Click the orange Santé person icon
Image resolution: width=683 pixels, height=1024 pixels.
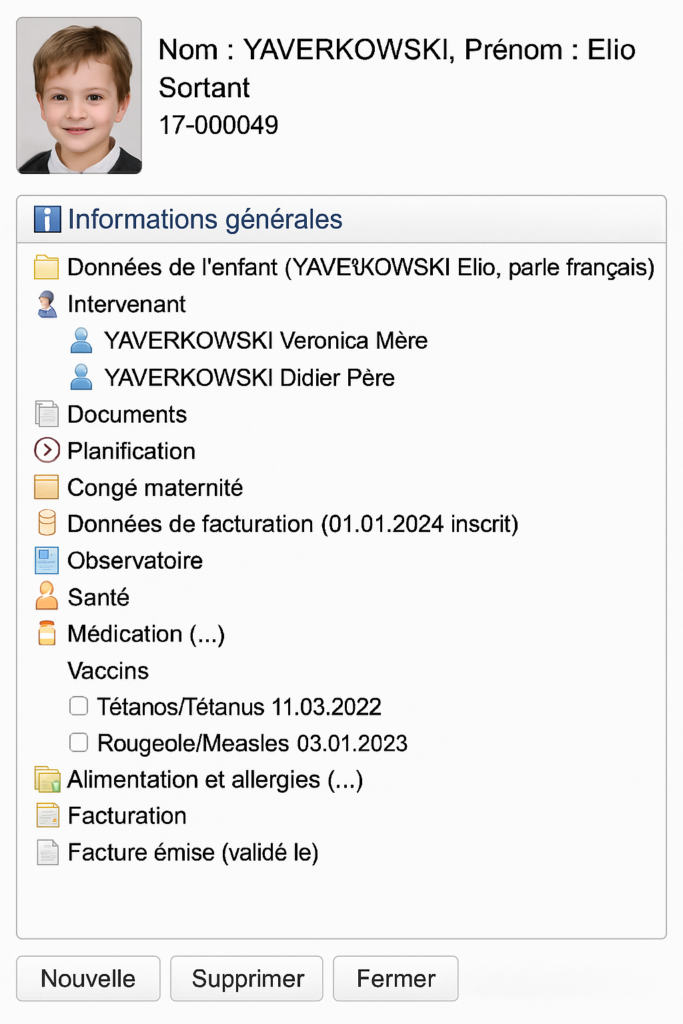tap(46, 597)
